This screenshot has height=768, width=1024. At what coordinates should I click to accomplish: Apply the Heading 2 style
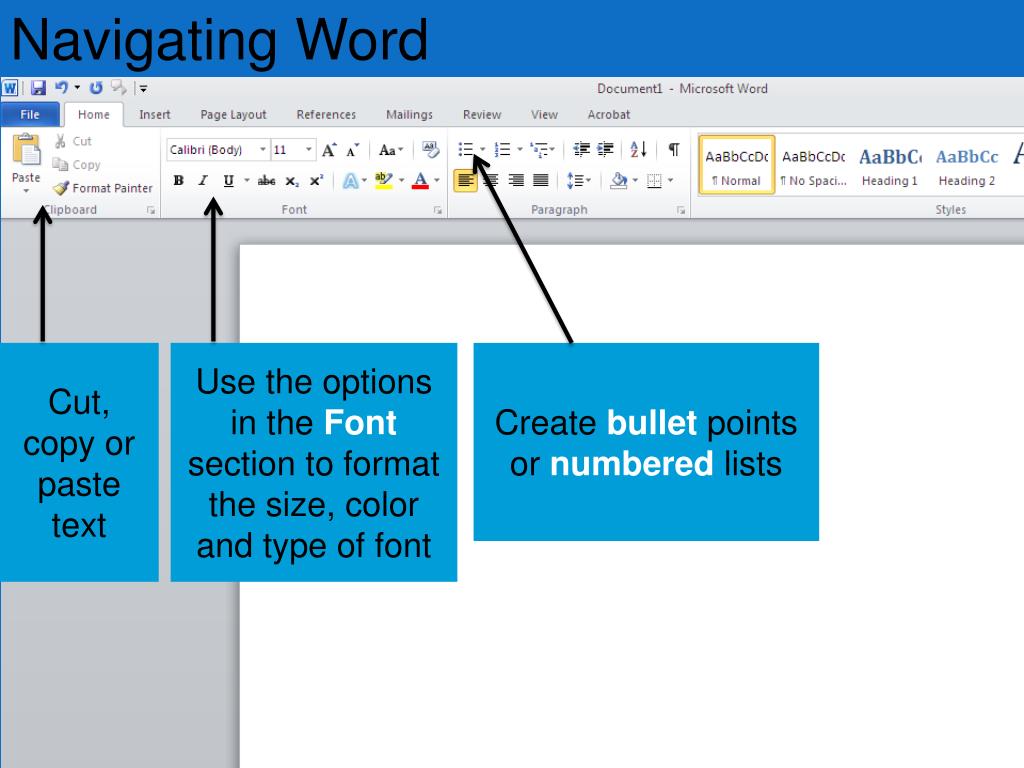(x=967, y=166)
